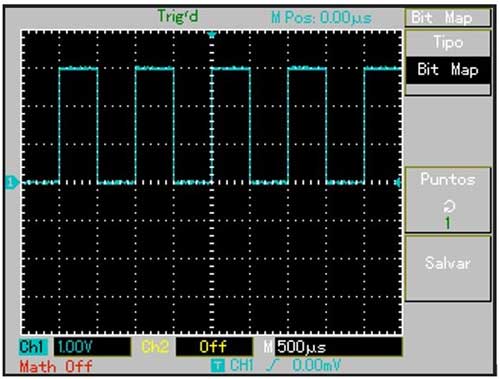Click the channel 1 ground level marker
The height and width of the screenshot is (379, 500).
coord(11,182)
